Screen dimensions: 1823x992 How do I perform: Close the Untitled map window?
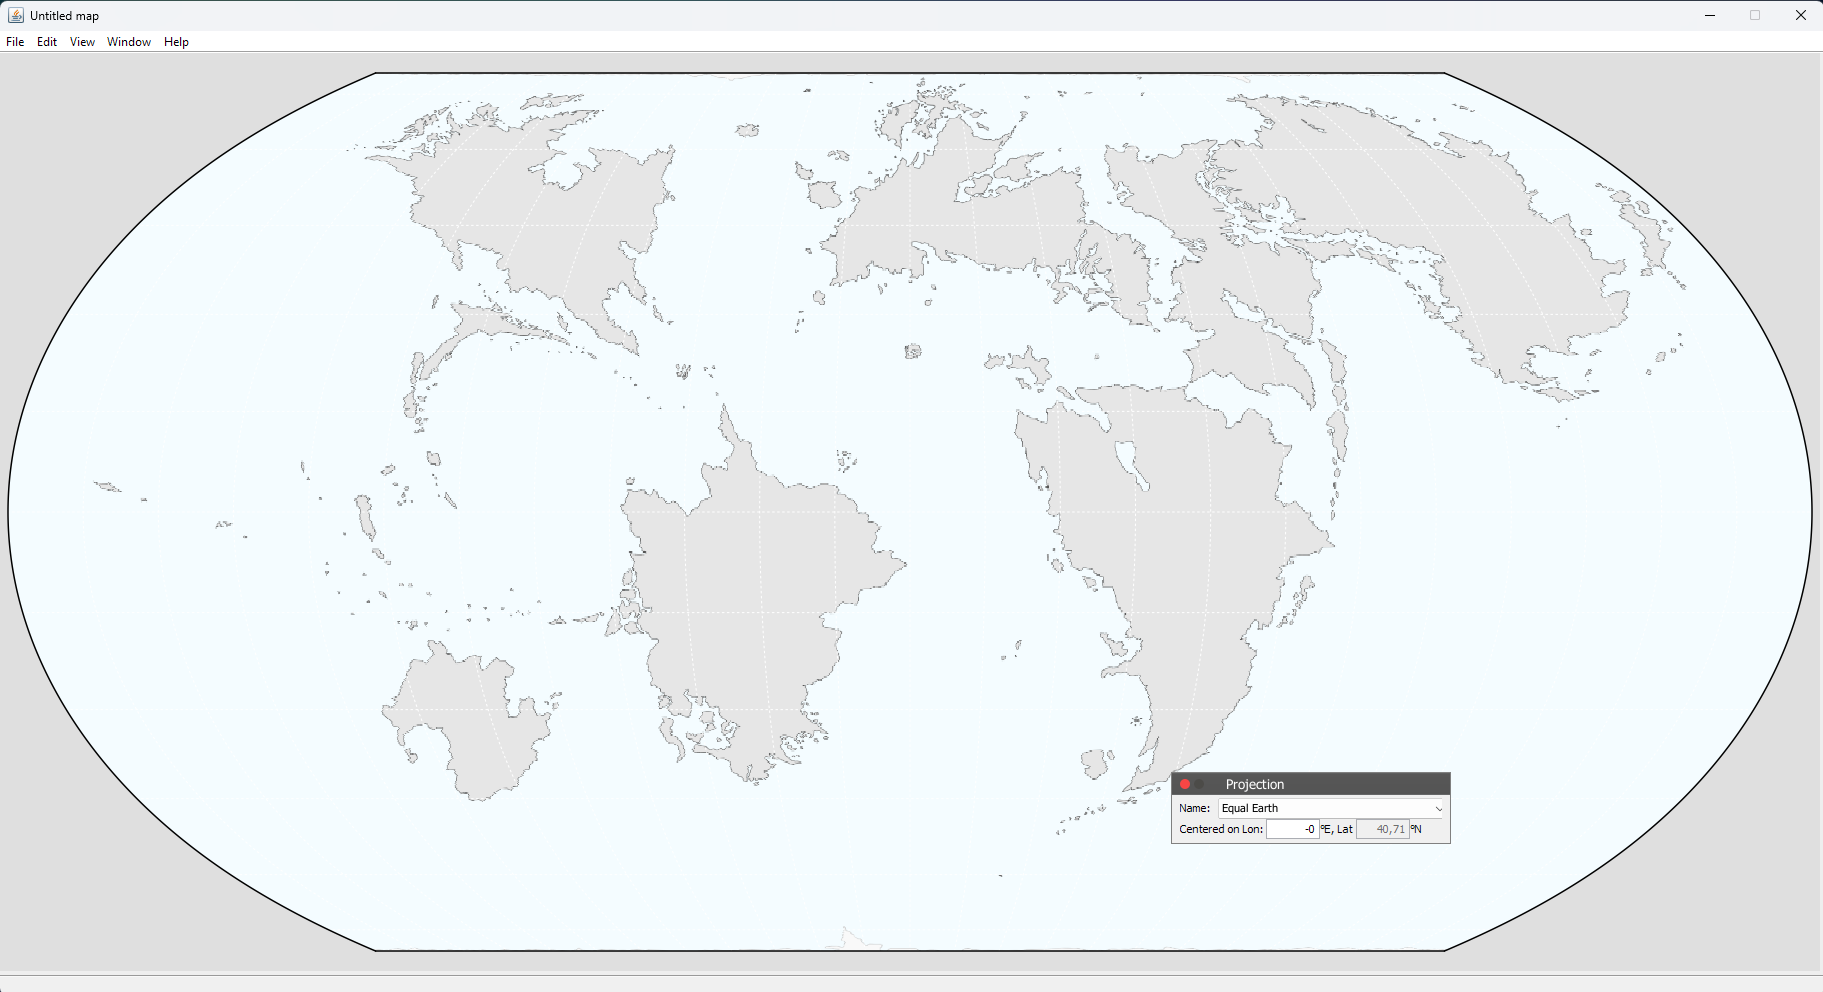[x=1800, y=15]
